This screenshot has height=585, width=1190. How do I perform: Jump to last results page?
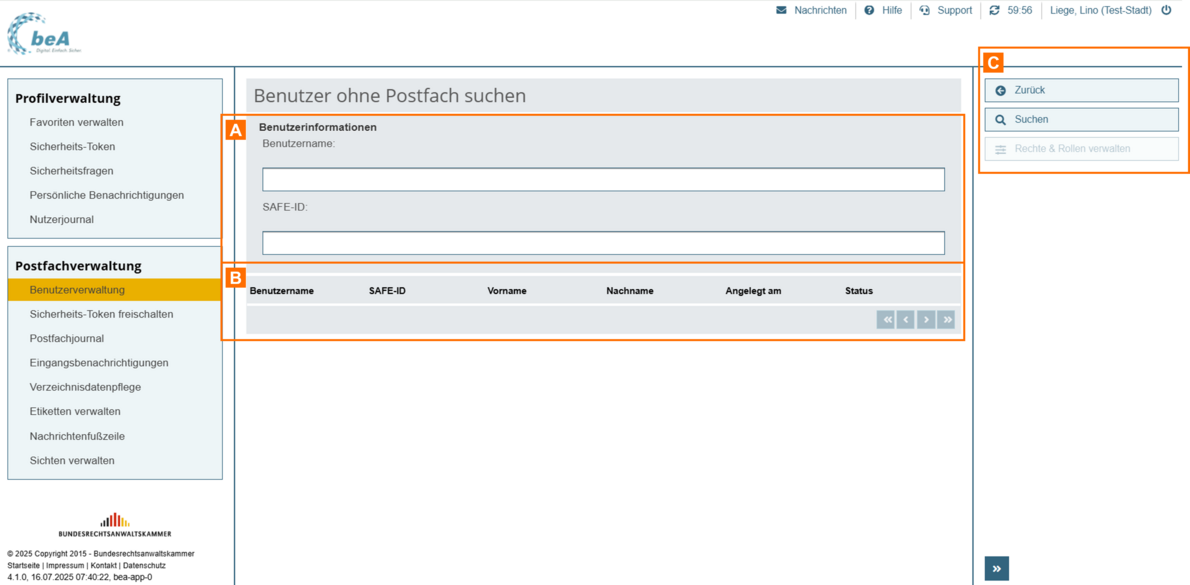click(x=946, y=320)
